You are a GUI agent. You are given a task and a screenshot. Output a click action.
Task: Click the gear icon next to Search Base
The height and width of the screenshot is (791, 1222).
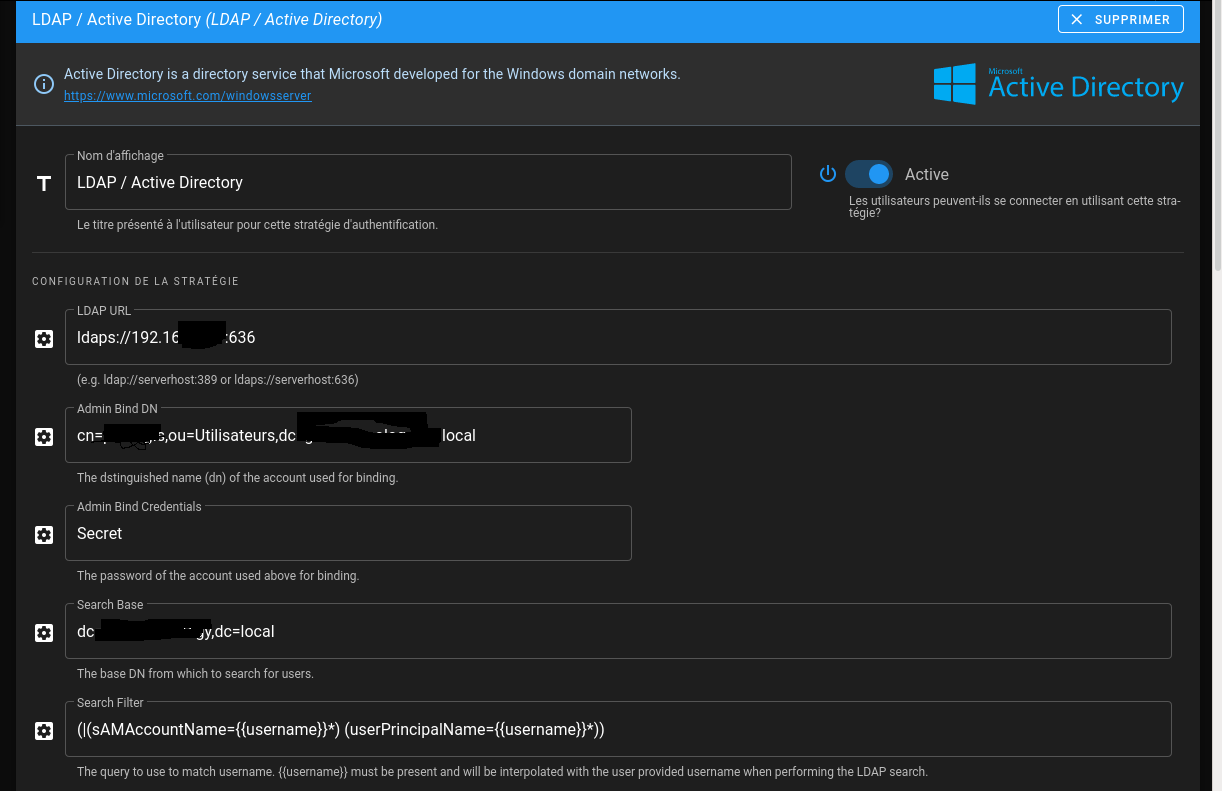[x=44, y=633]
